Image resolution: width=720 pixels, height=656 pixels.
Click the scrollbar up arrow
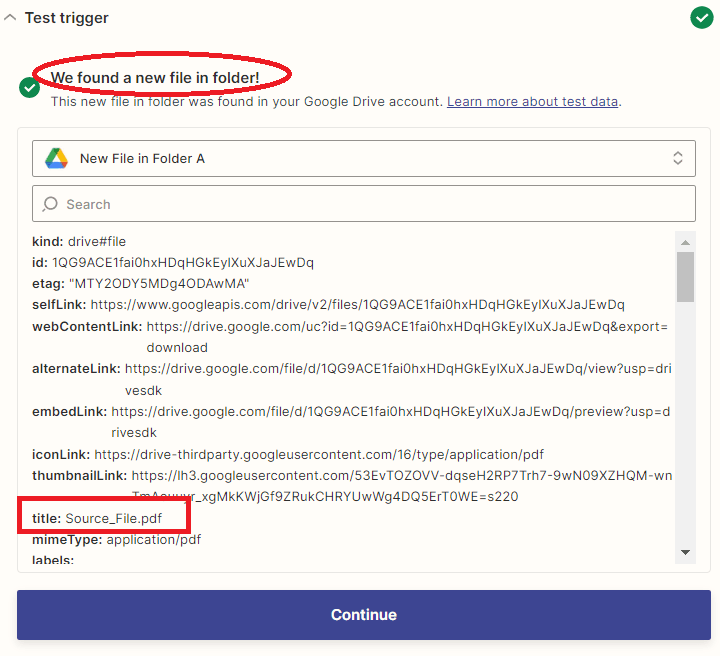685,242
